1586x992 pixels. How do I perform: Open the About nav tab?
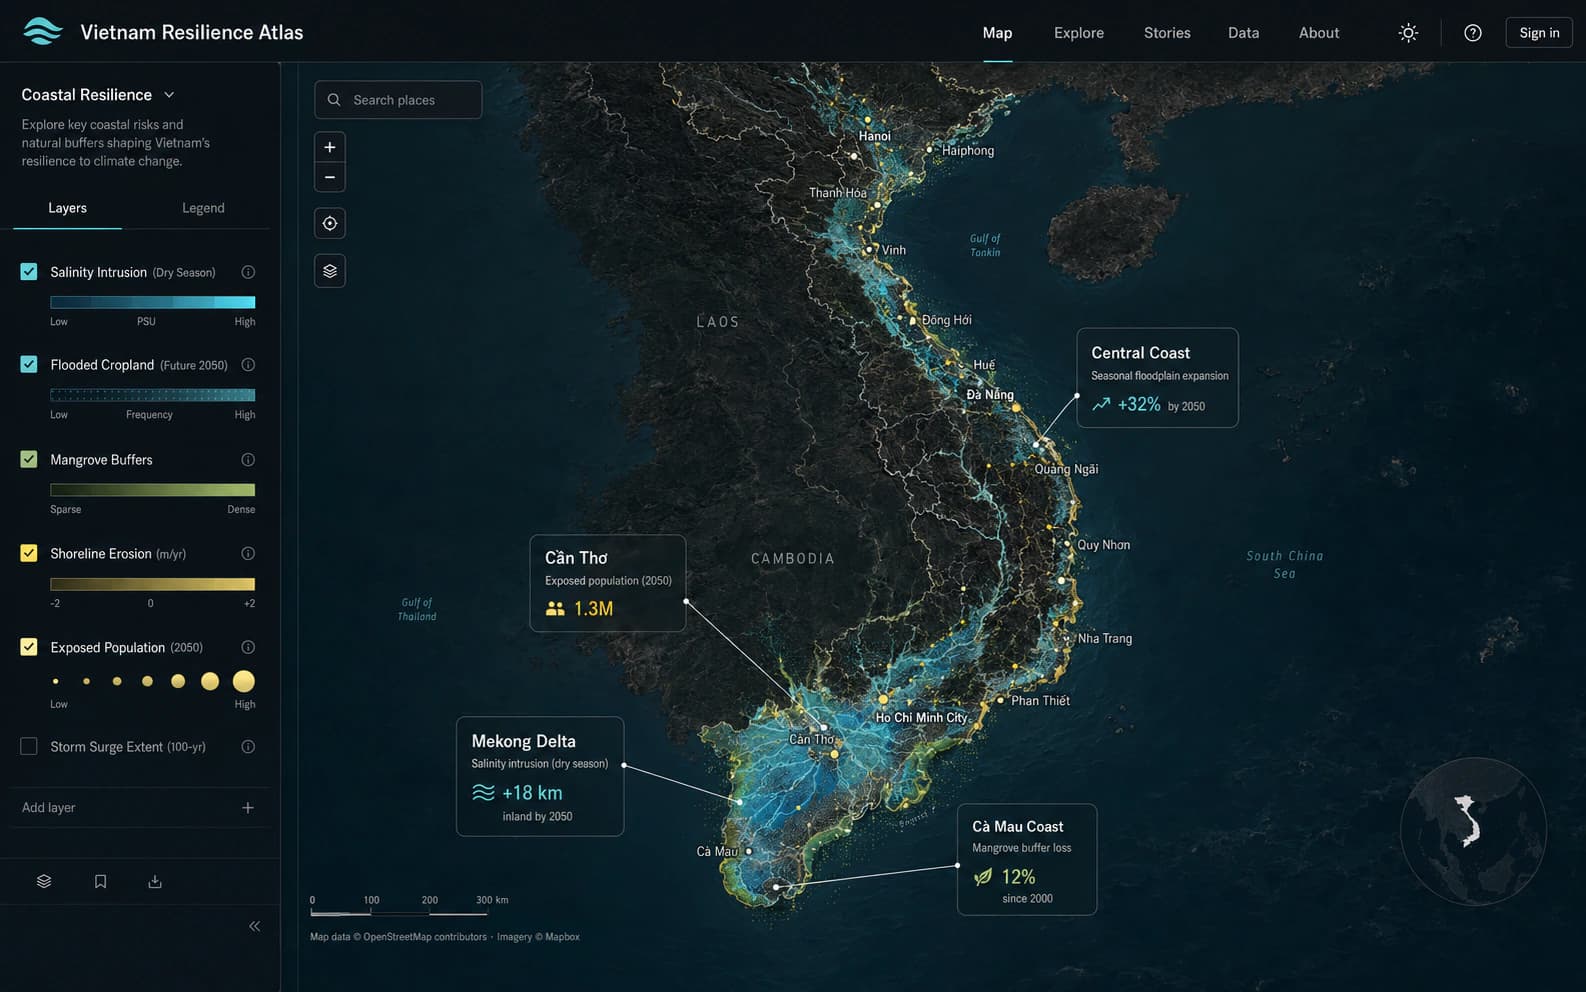point(1319,33)
